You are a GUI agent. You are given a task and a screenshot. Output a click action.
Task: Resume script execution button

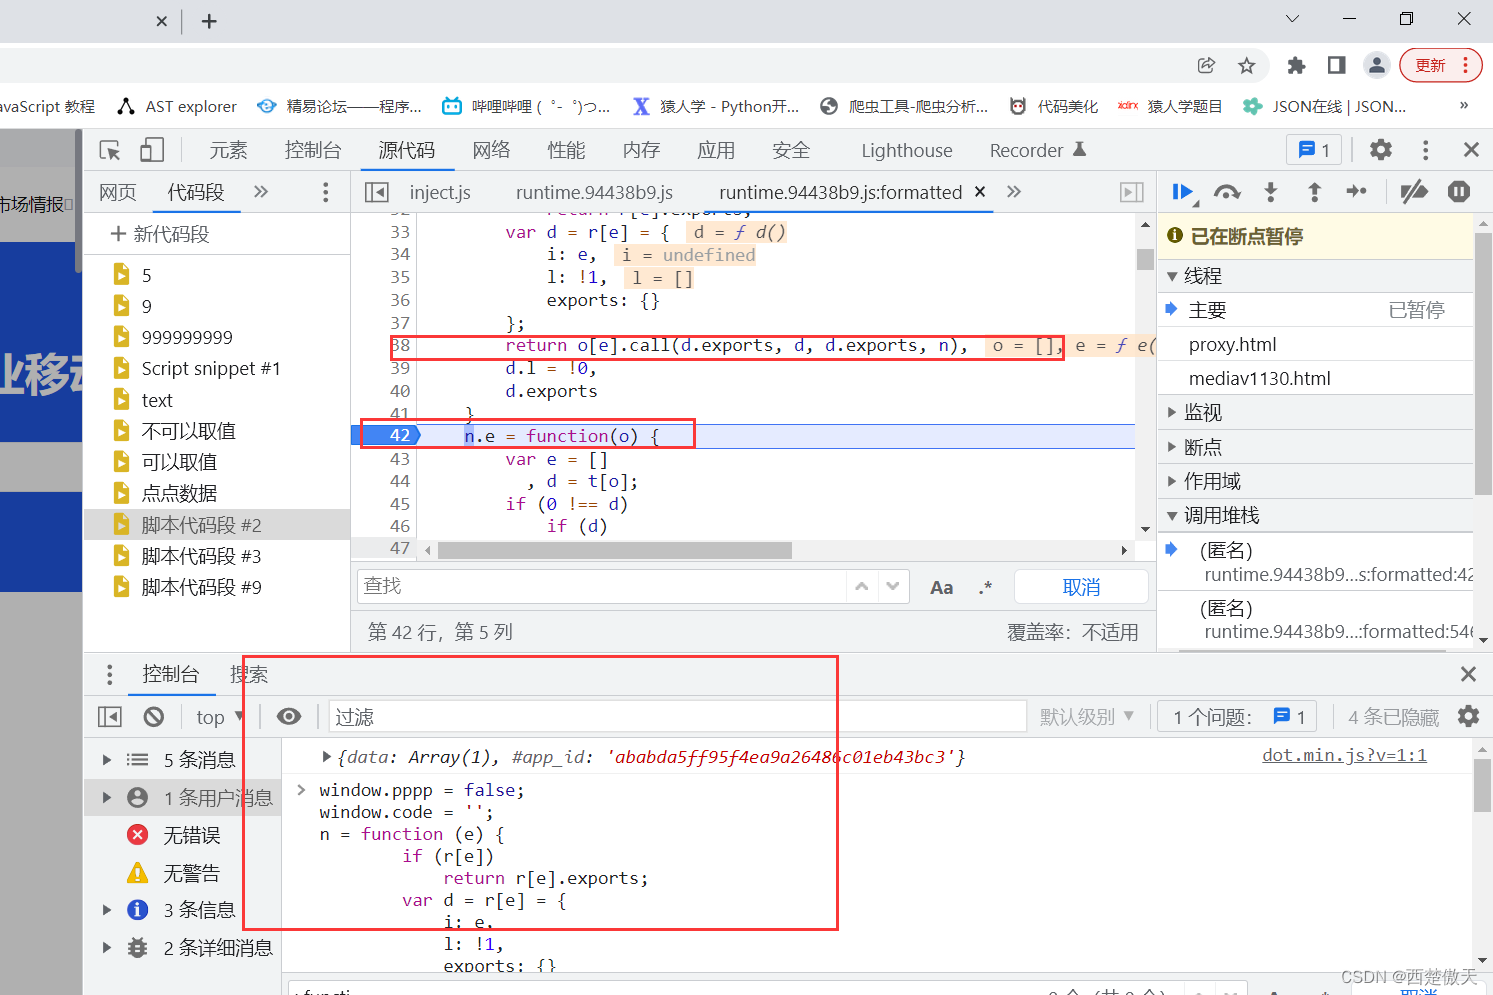[x=1183, y=192]
